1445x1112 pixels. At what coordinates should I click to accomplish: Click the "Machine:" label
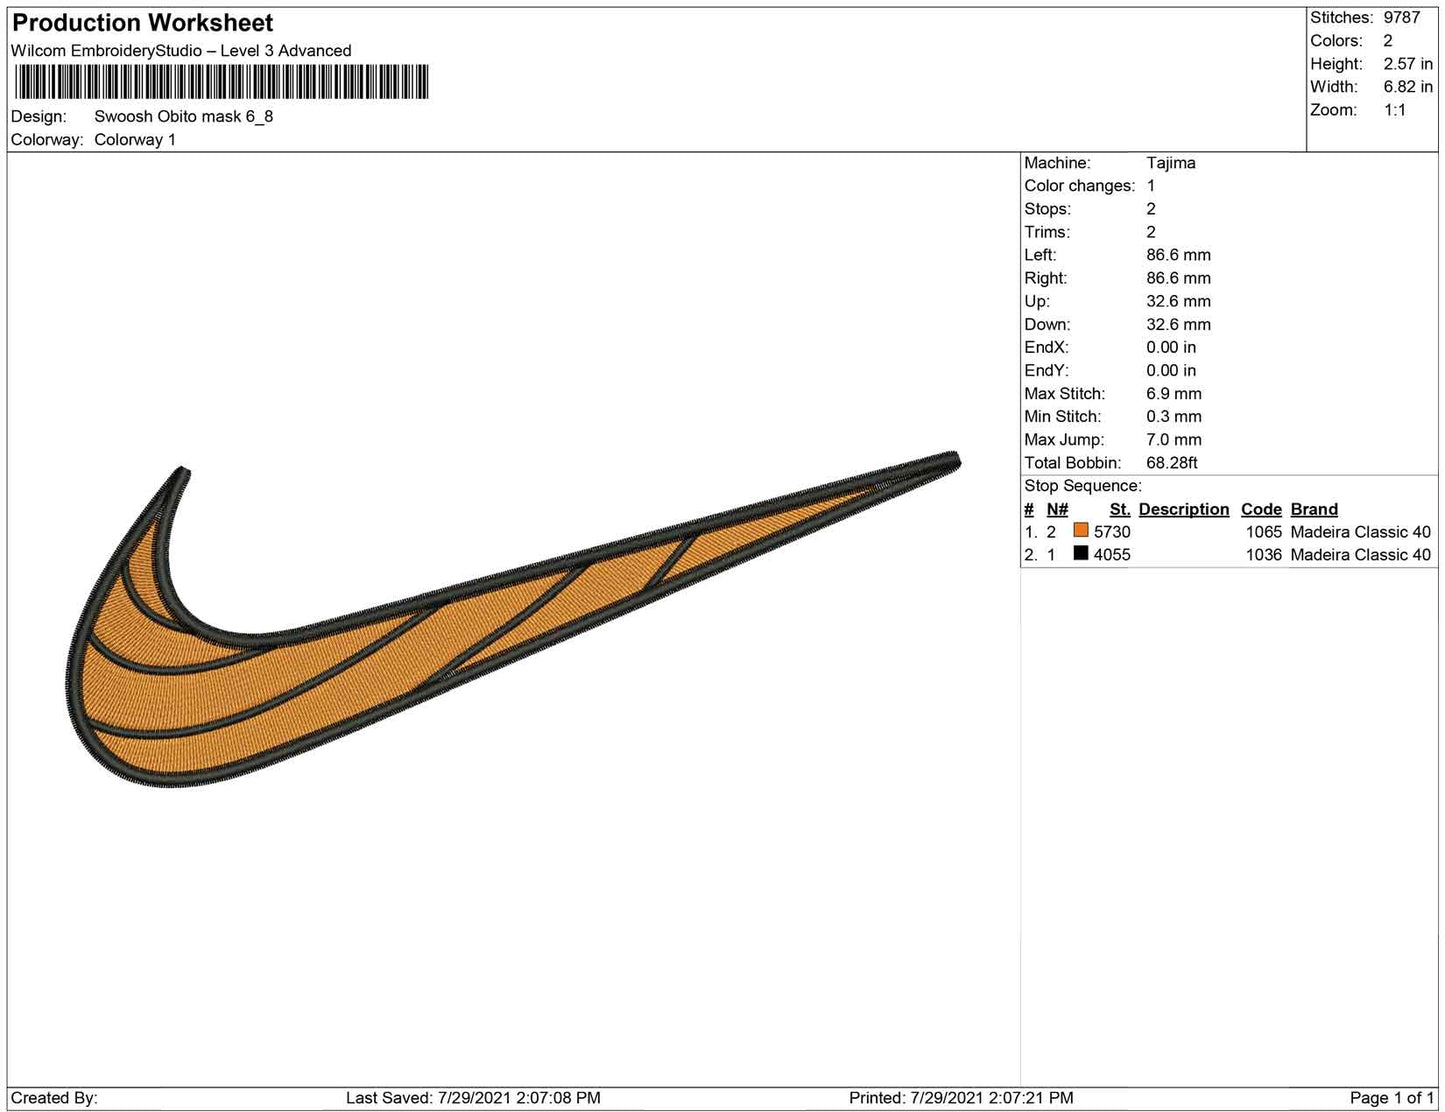(x=1057, y=163)
